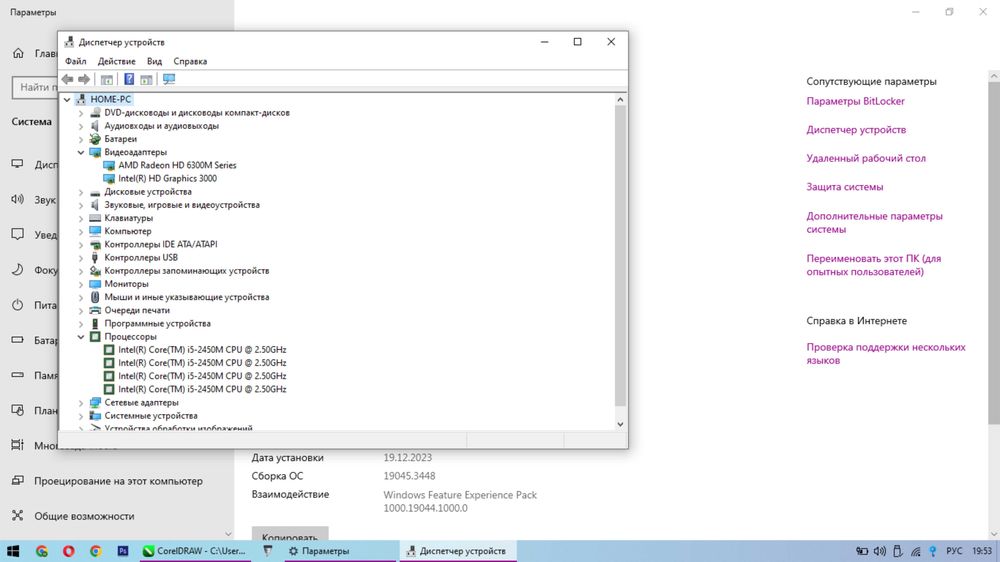1000x562 pixels.
Task: Click the blue question mark Help toolbar icon
Action: 129,79
